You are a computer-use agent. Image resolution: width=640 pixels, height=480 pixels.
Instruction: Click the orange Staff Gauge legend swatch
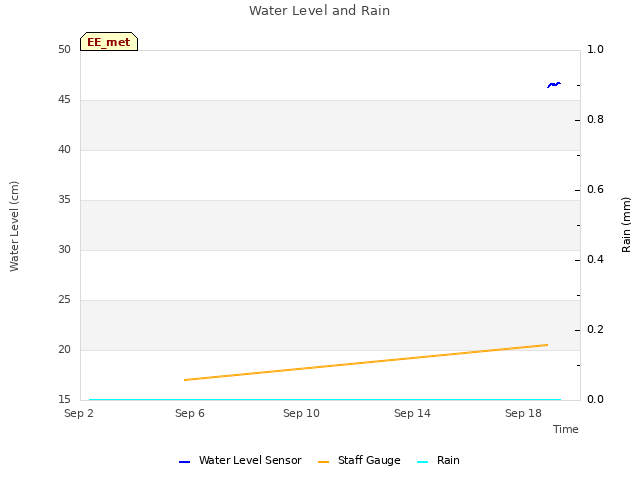point(323,462)
